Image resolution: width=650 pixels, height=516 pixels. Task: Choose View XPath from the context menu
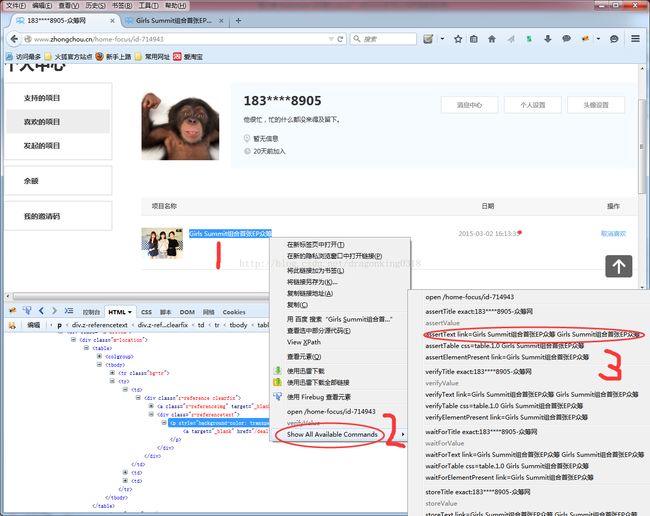(303, 342)
